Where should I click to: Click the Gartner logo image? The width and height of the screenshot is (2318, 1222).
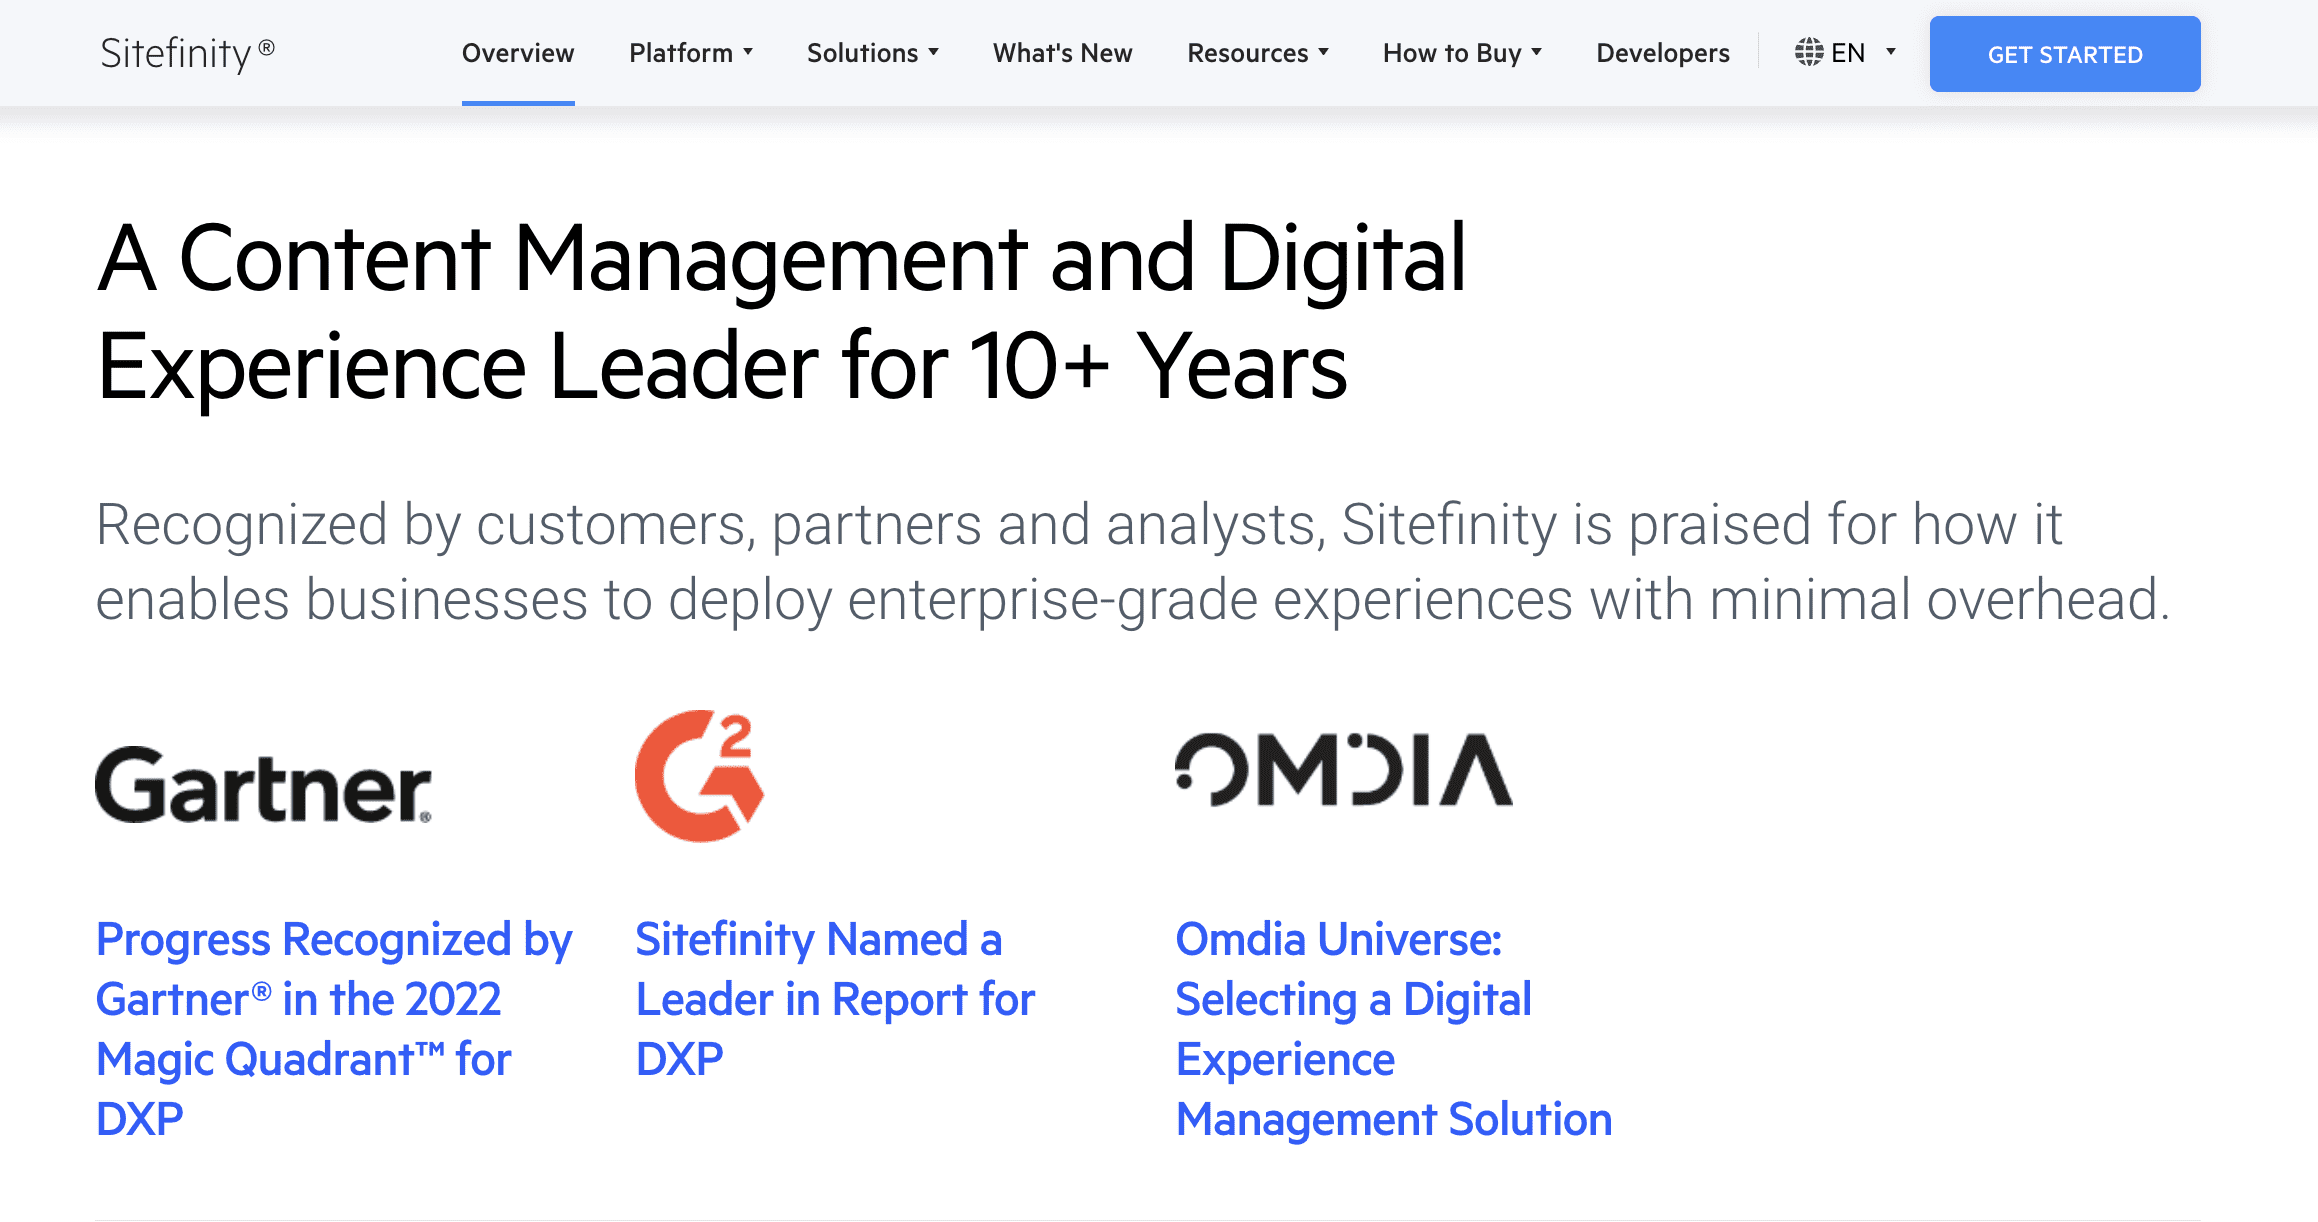pyautogui.click(x=264, y=784)
